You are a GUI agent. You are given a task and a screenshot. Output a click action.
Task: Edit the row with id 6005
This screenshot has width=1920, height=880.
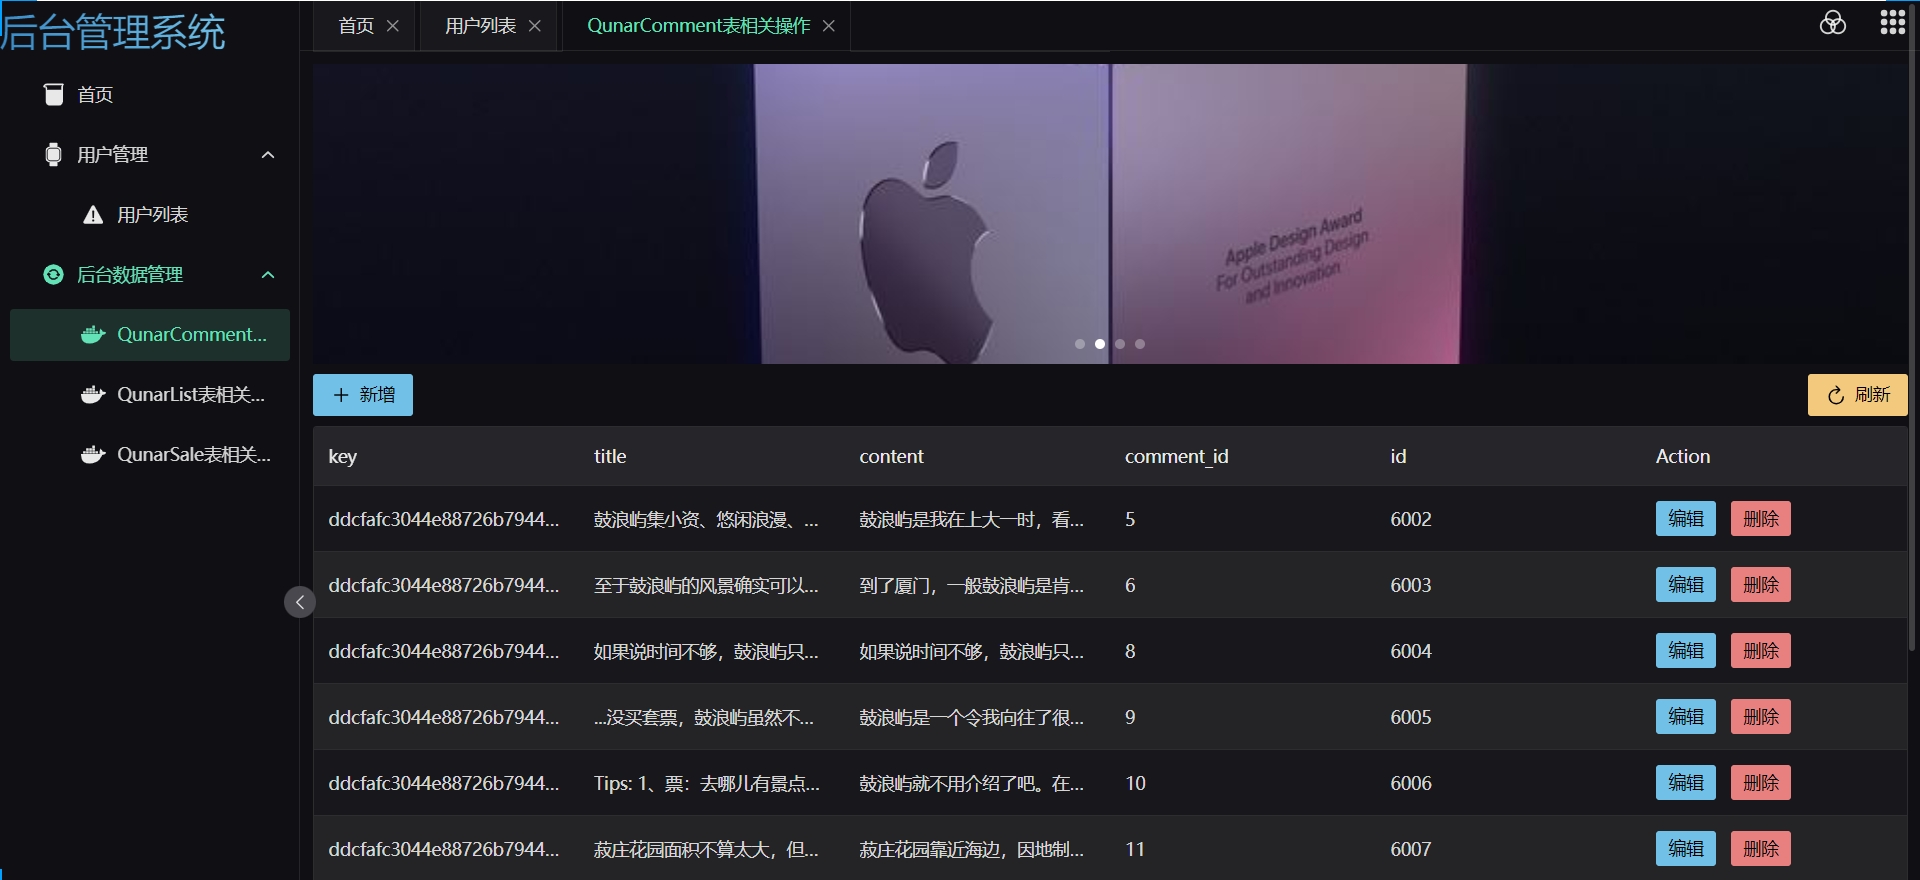(1685, 717)
